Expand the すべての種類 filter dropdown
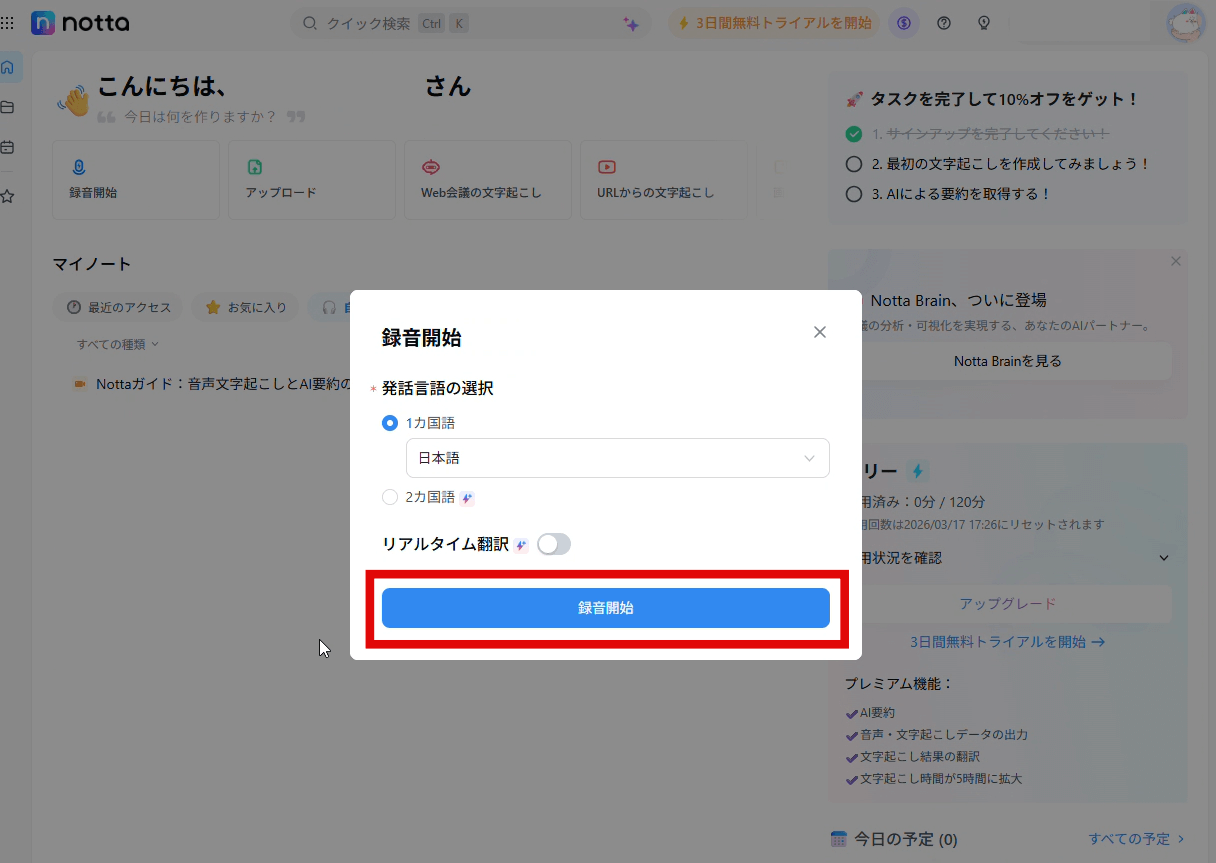The height and width of the screenshot is (863, 1216). point(118,344)
